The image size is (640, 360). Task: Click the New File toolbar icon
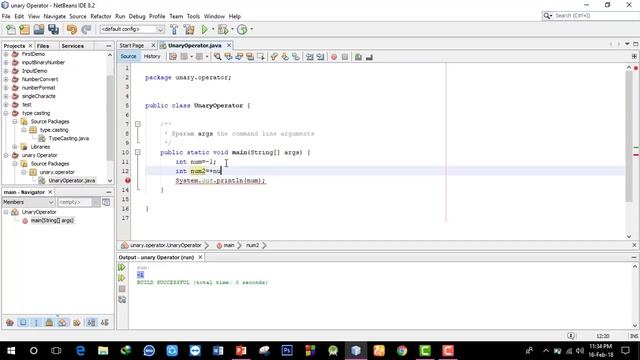tap(11, 29)
